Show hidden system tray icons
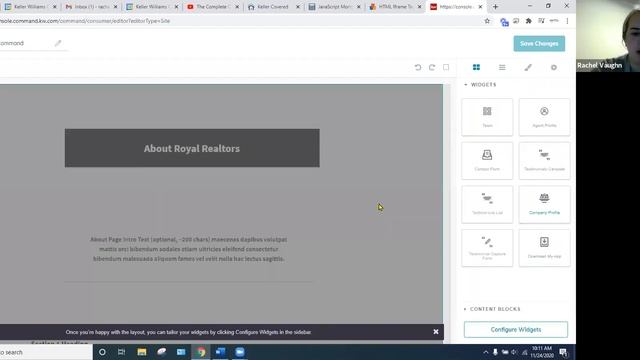This screenshot has width=640, height=360. pyautogui.click(x=486, y=352)
